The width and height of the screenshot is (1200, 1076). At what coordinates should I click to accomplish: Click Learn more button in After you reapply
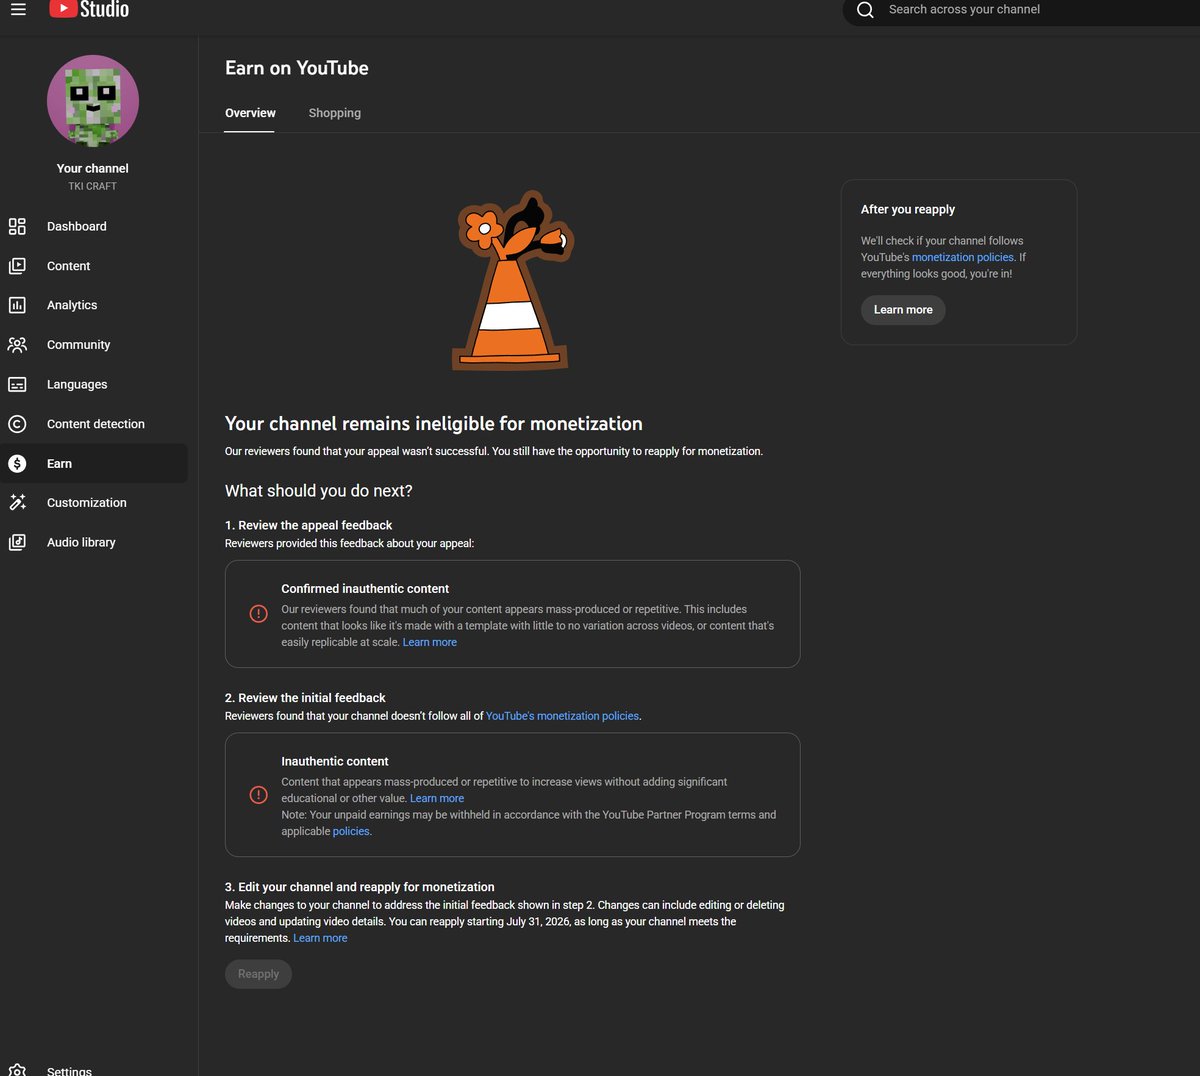pyautogui.click(x=903, y=310)
